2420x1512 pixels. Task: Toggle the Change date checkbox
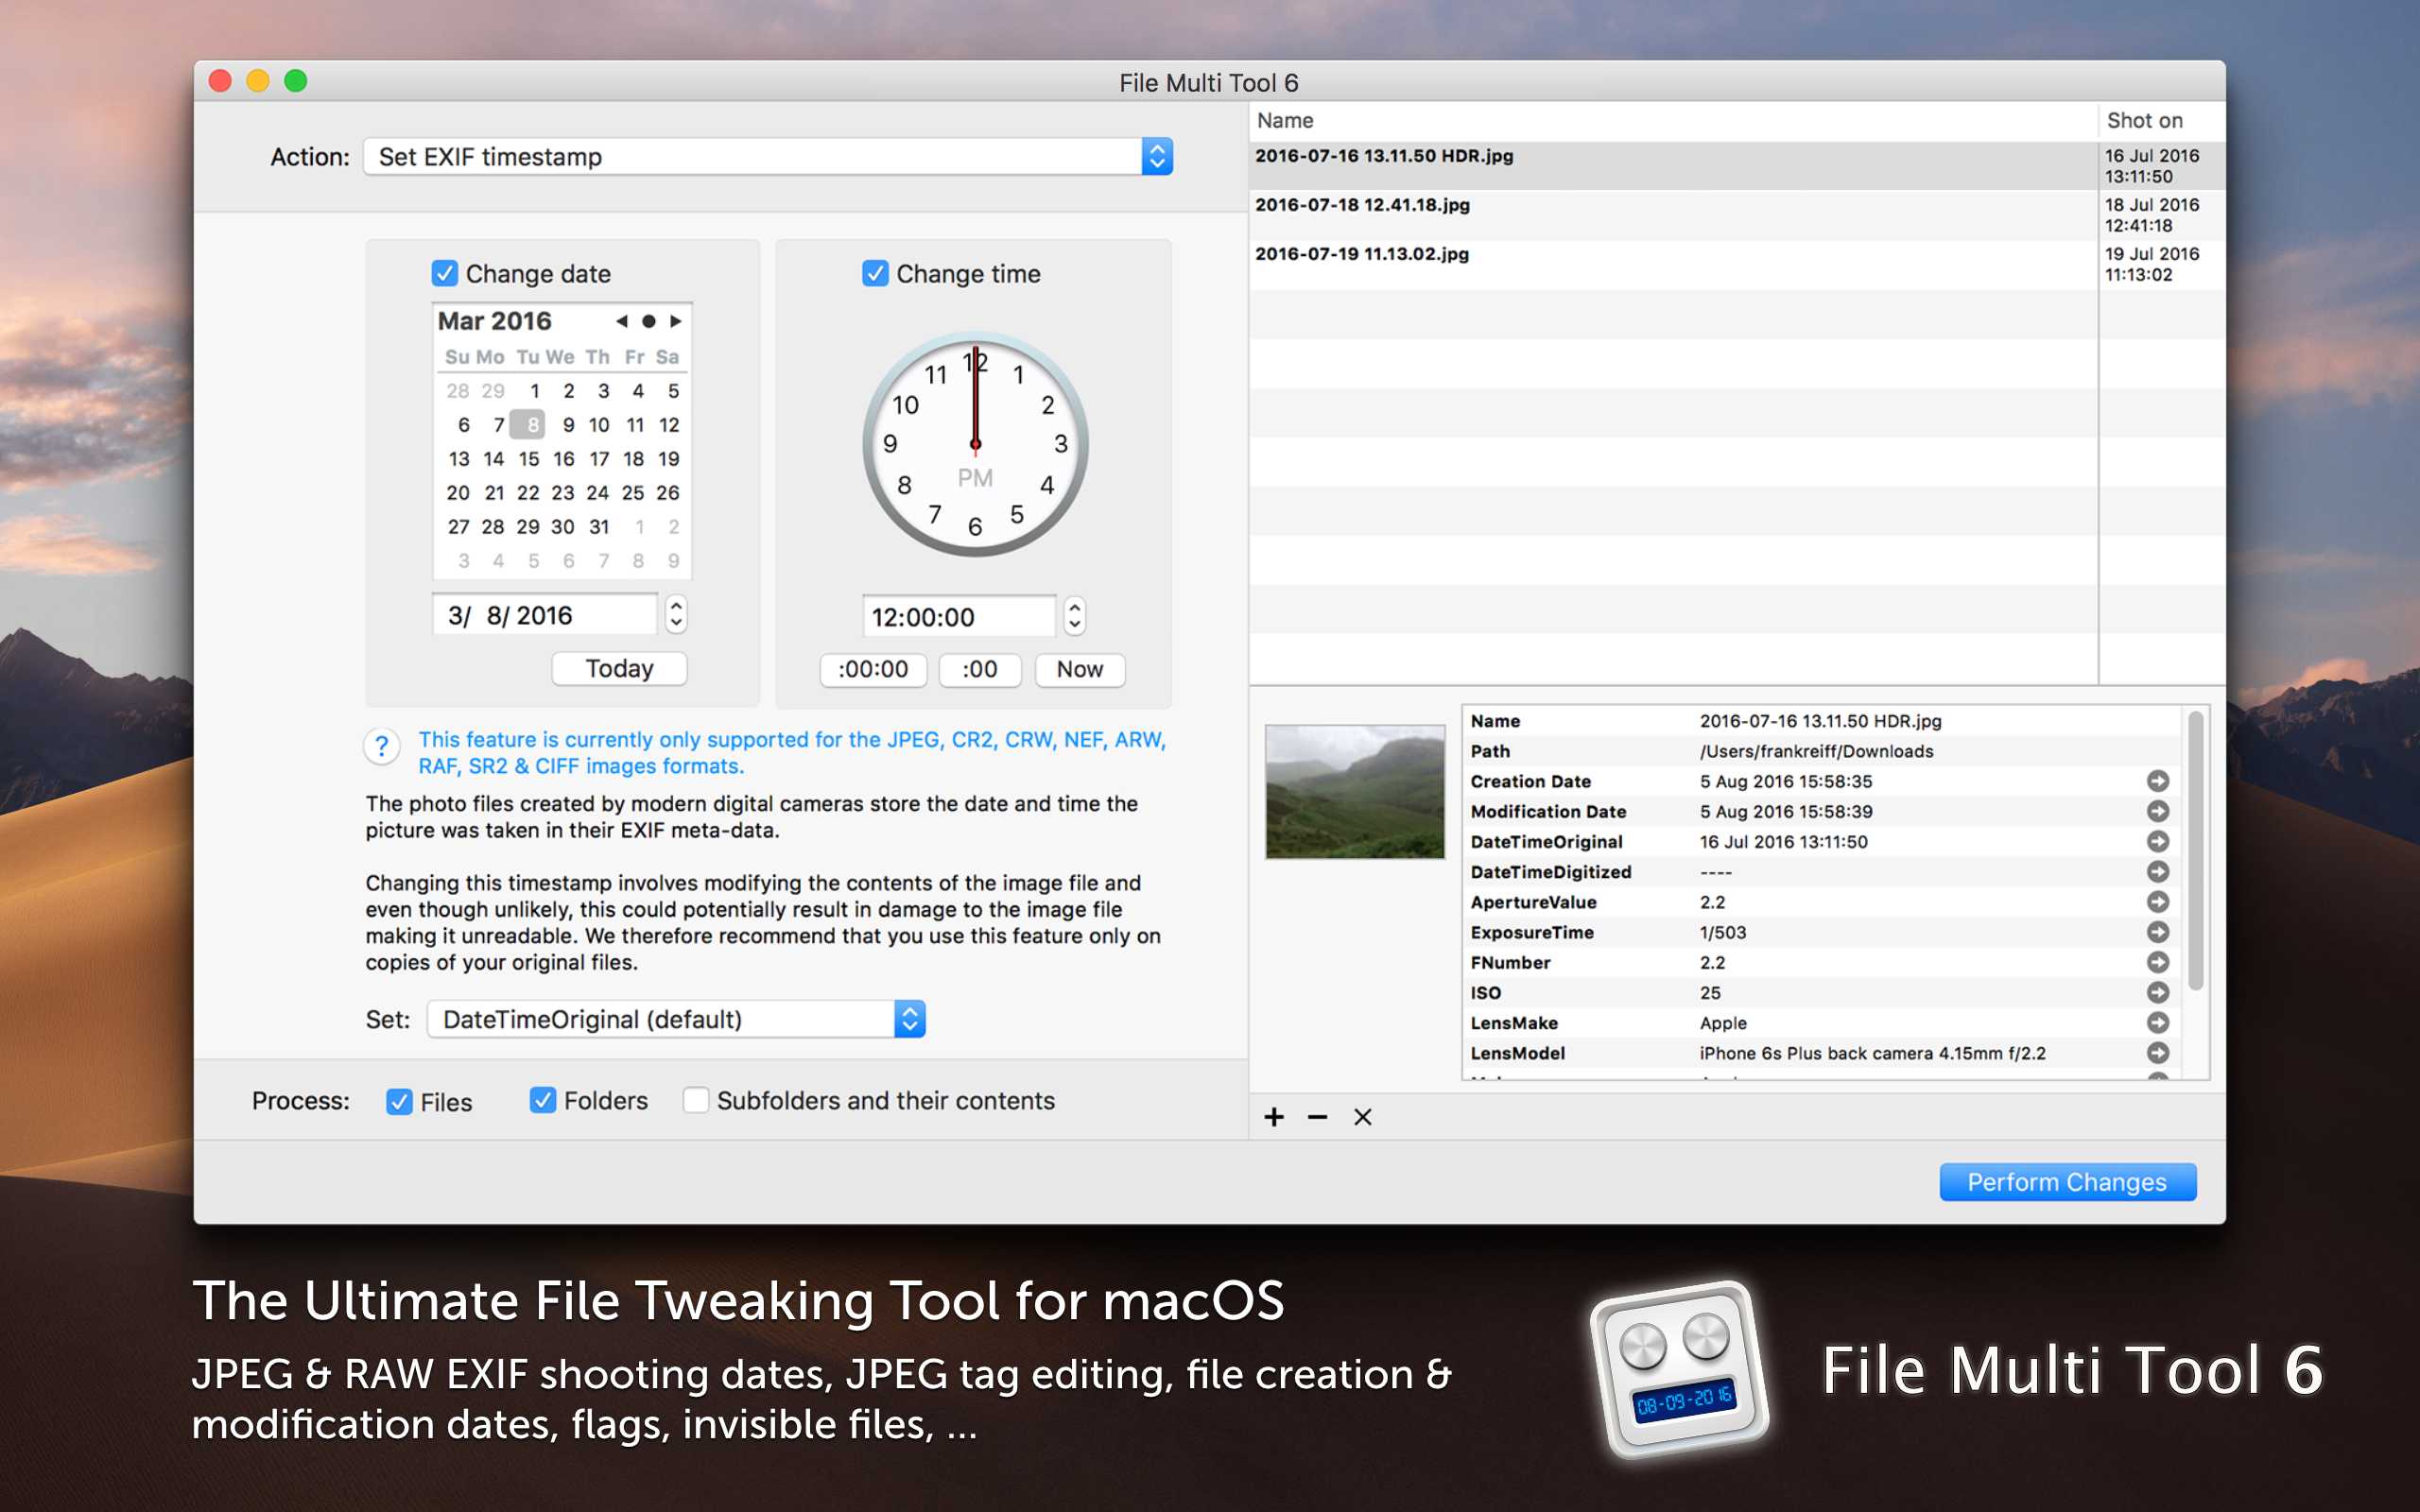pos(445,273)
